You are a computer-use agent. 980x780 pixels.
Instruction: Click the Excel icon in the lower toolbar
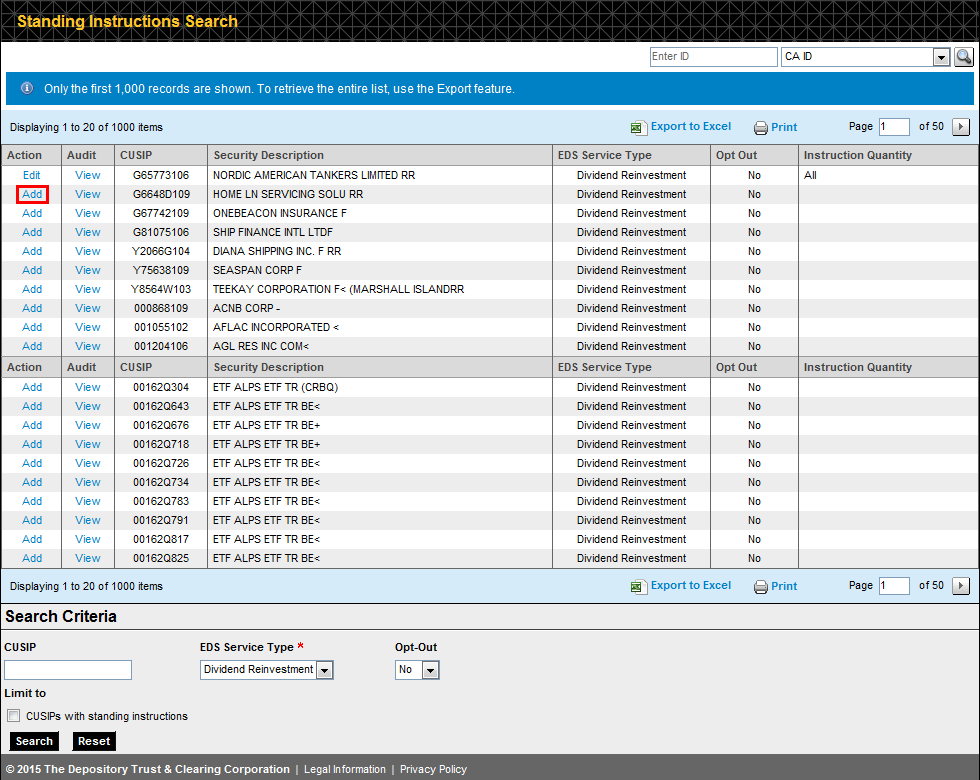(638, 585)
